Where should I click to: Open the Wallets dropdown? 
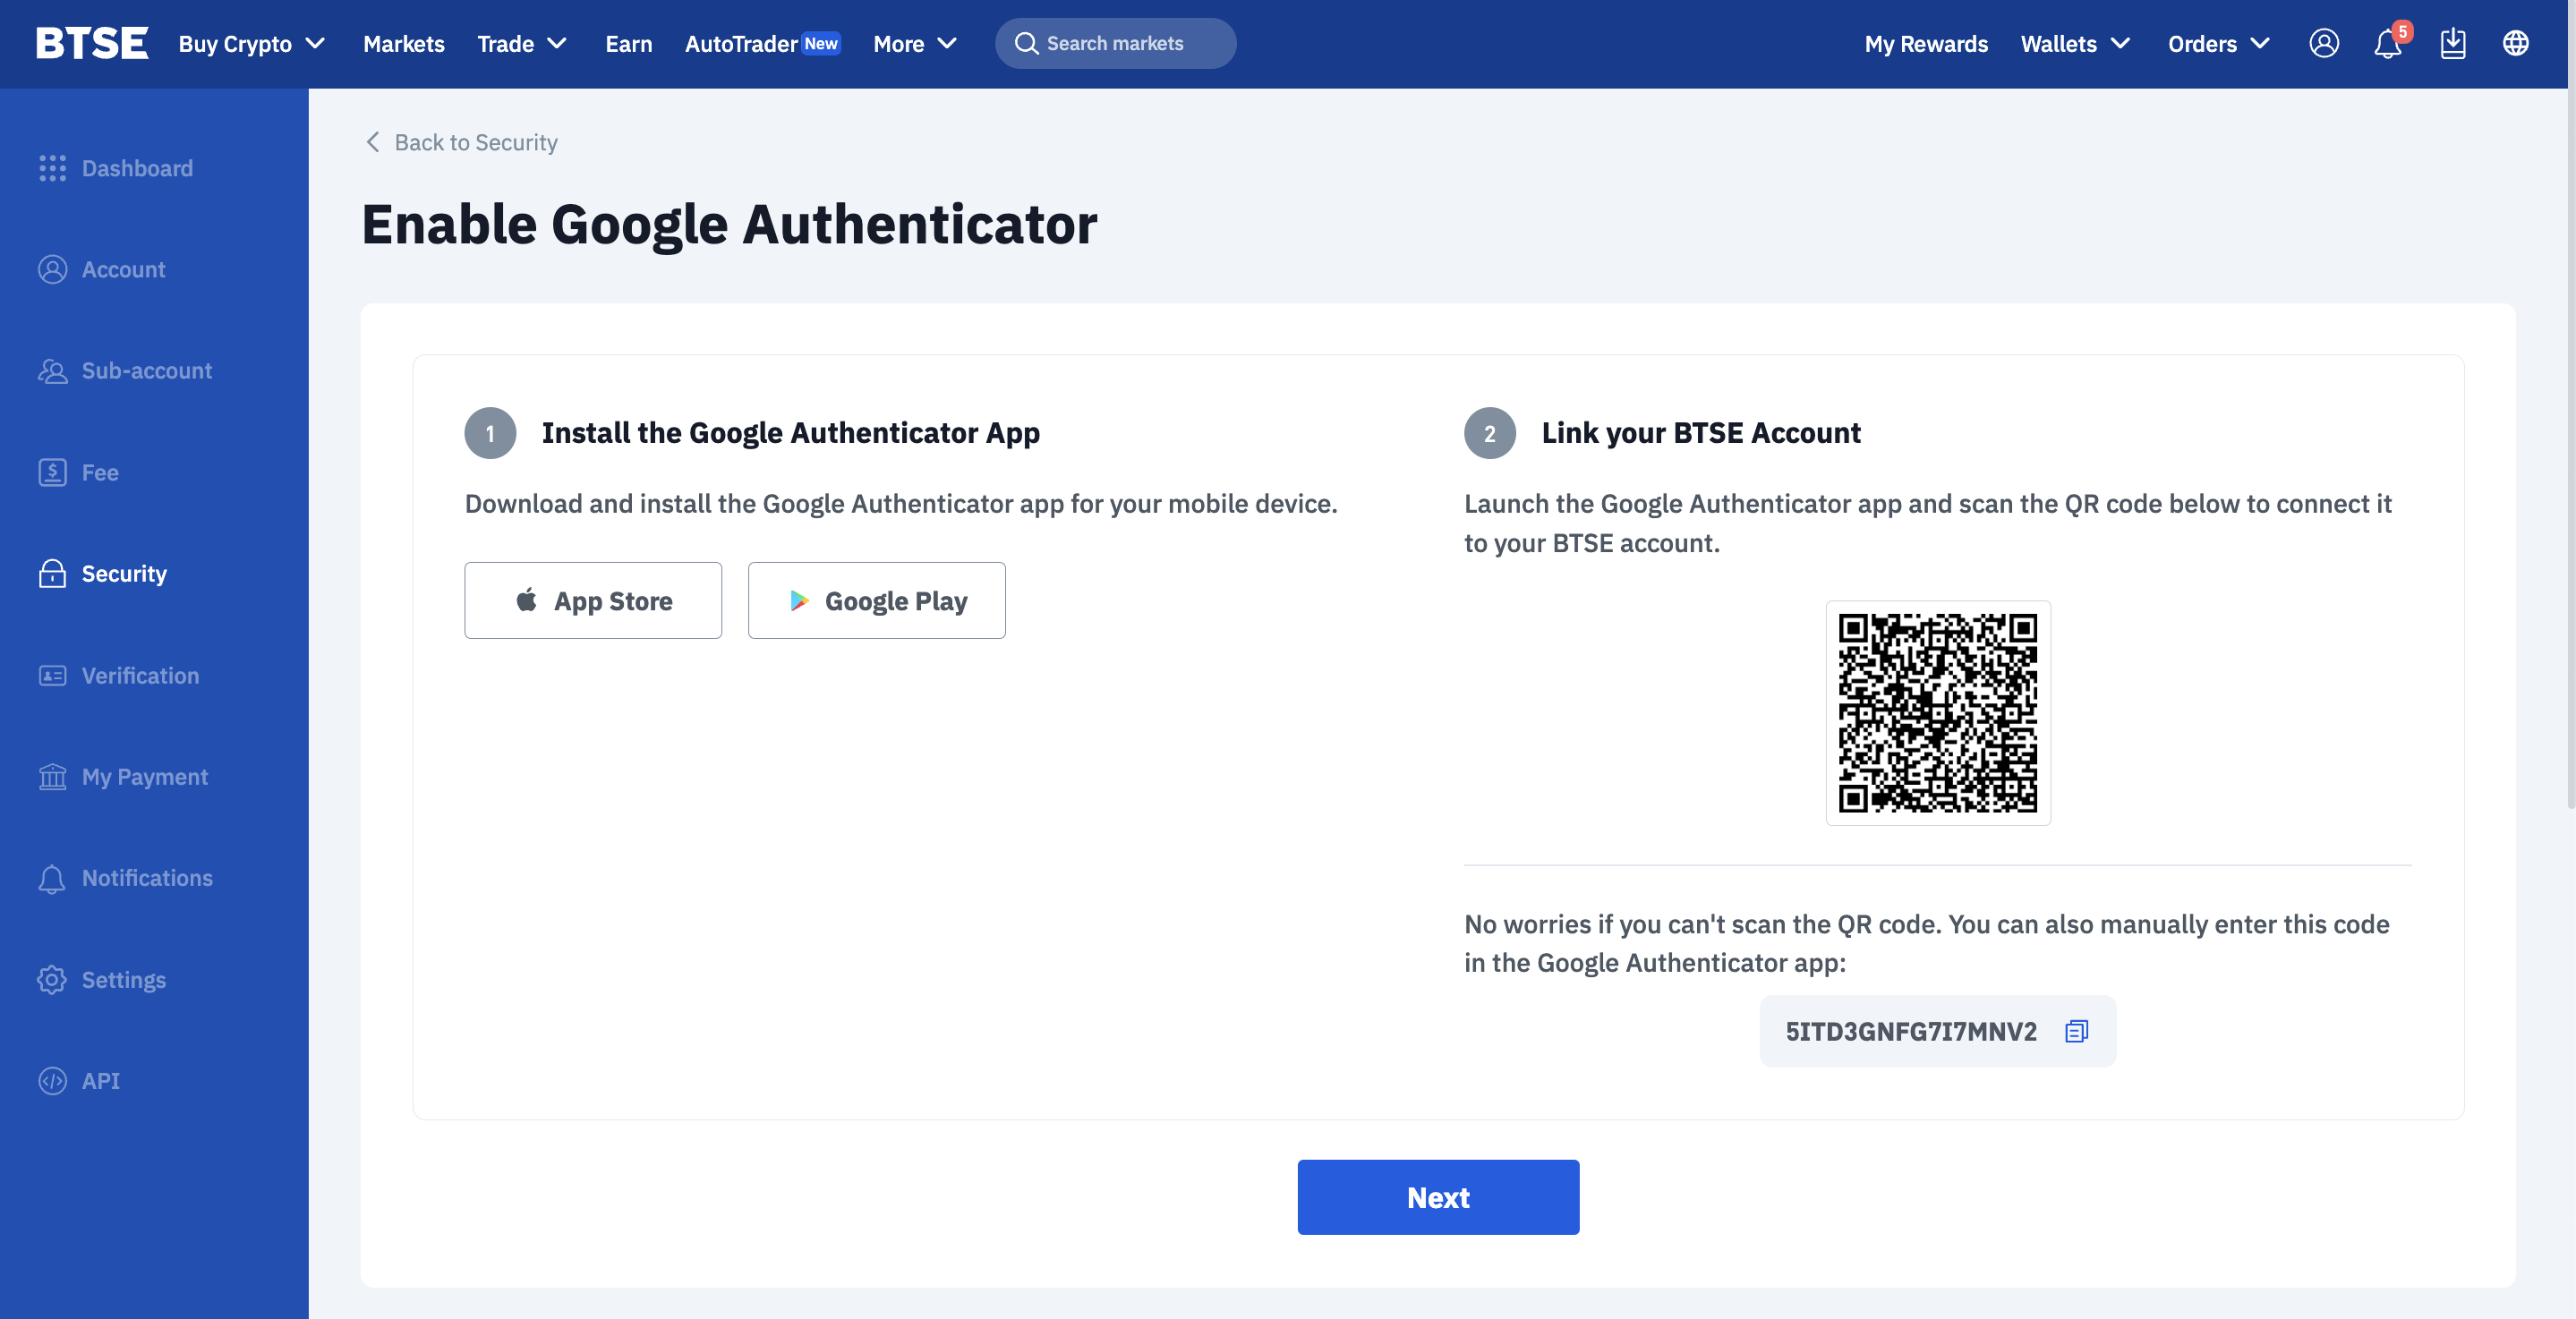click(x=2075, y=44)
